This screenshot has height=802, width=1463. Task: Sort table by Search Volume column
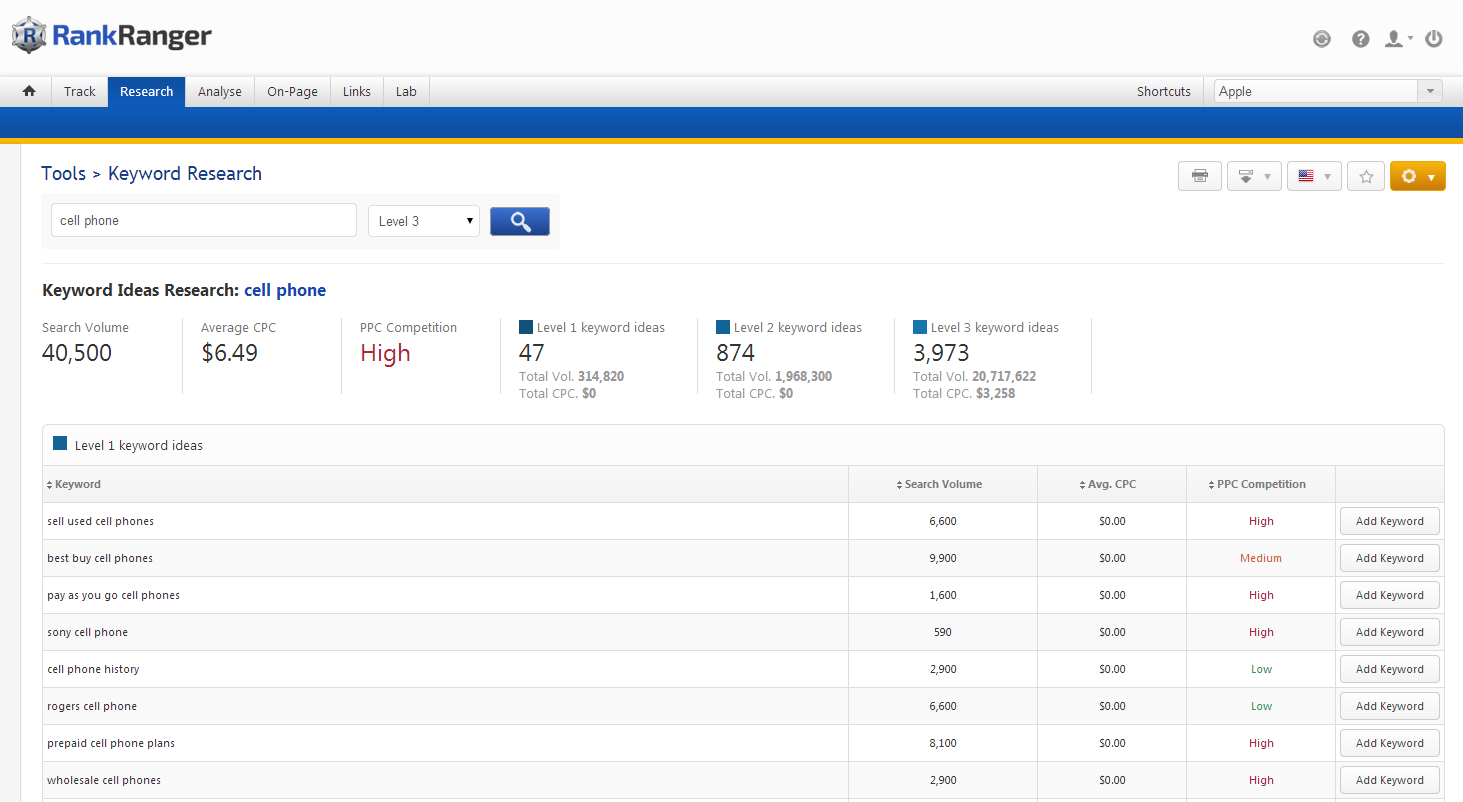(x=942, y=484)
